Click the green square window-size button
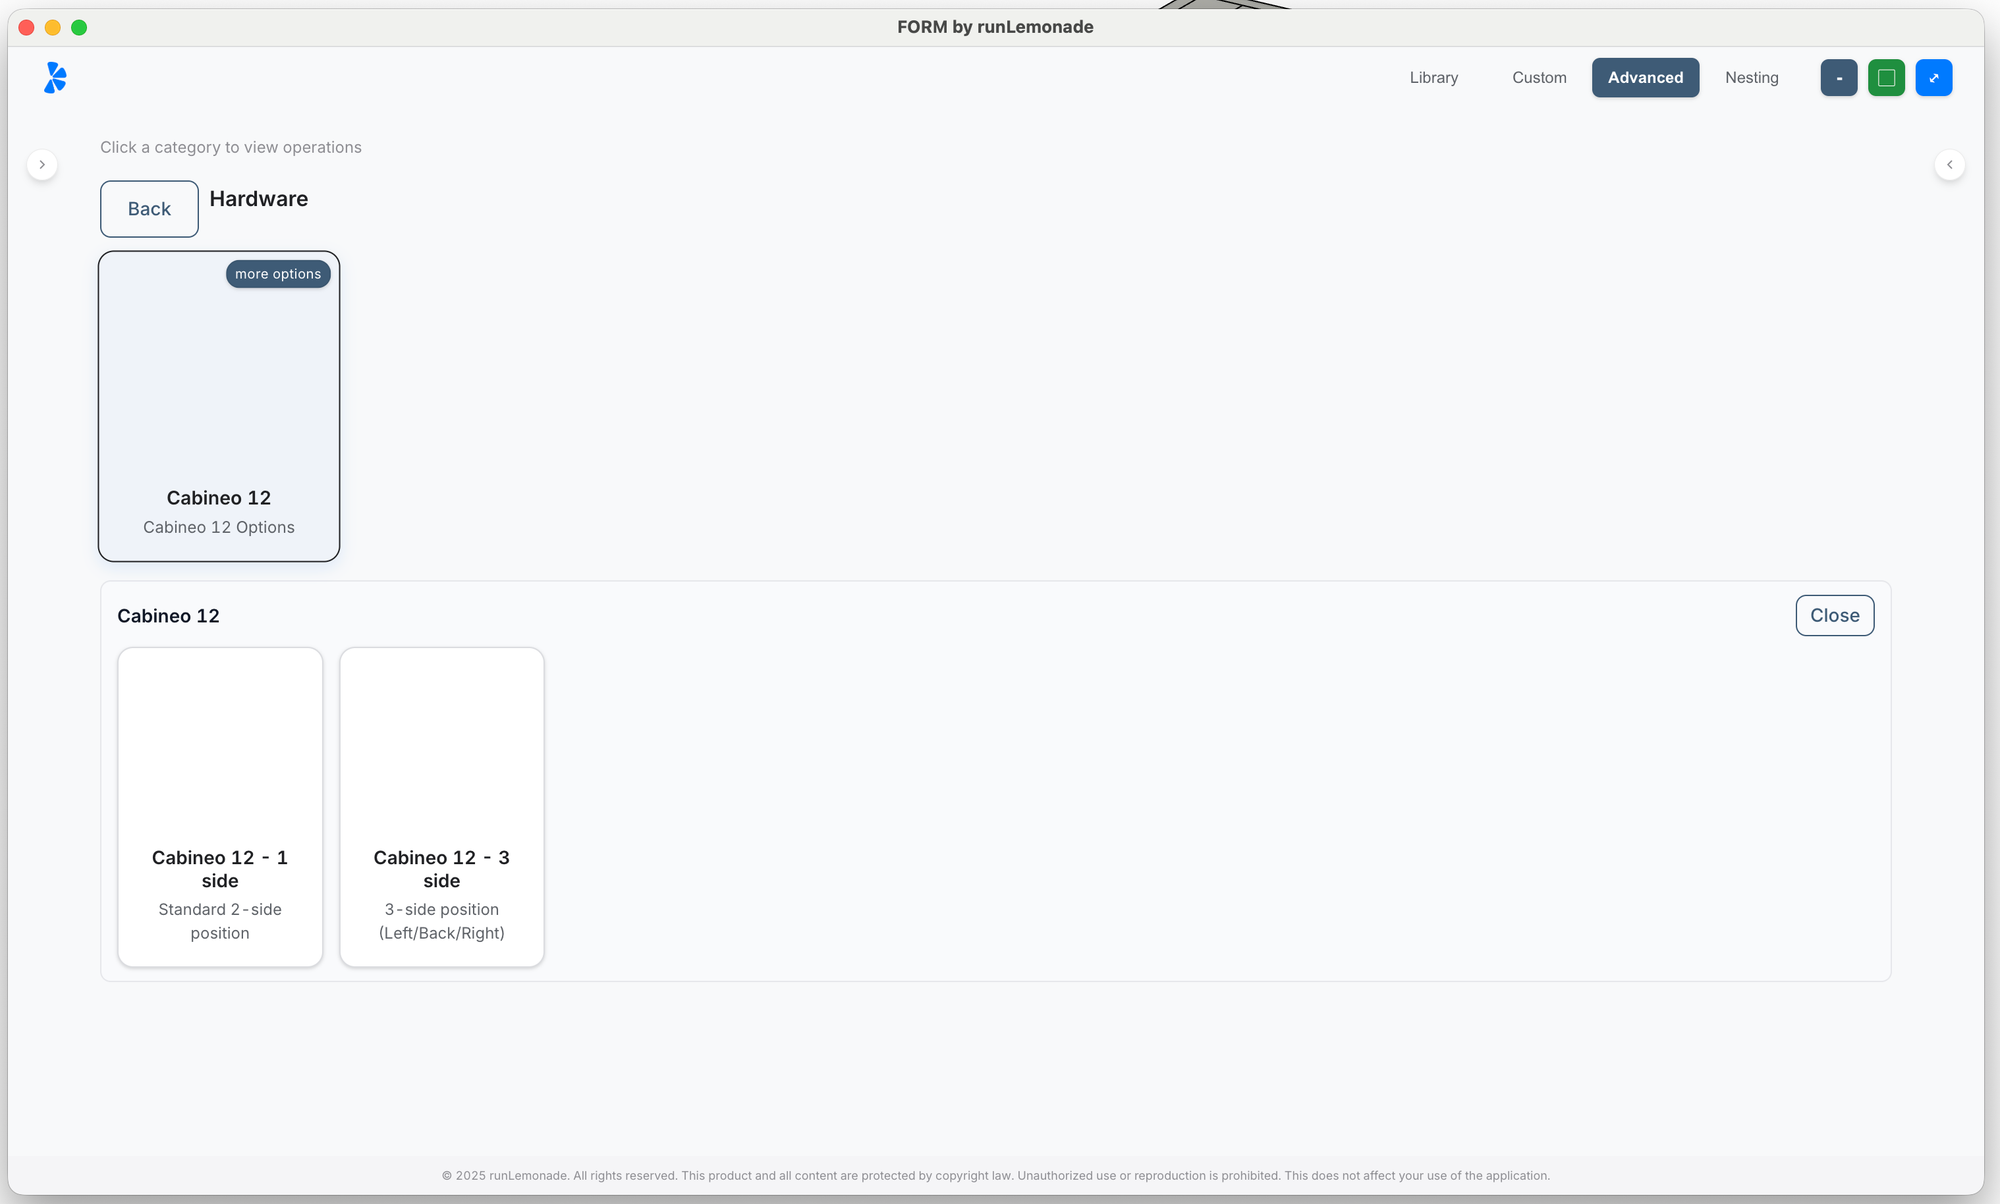This screenshot has width=2000, height=1204. click(x=1886, y=78)
